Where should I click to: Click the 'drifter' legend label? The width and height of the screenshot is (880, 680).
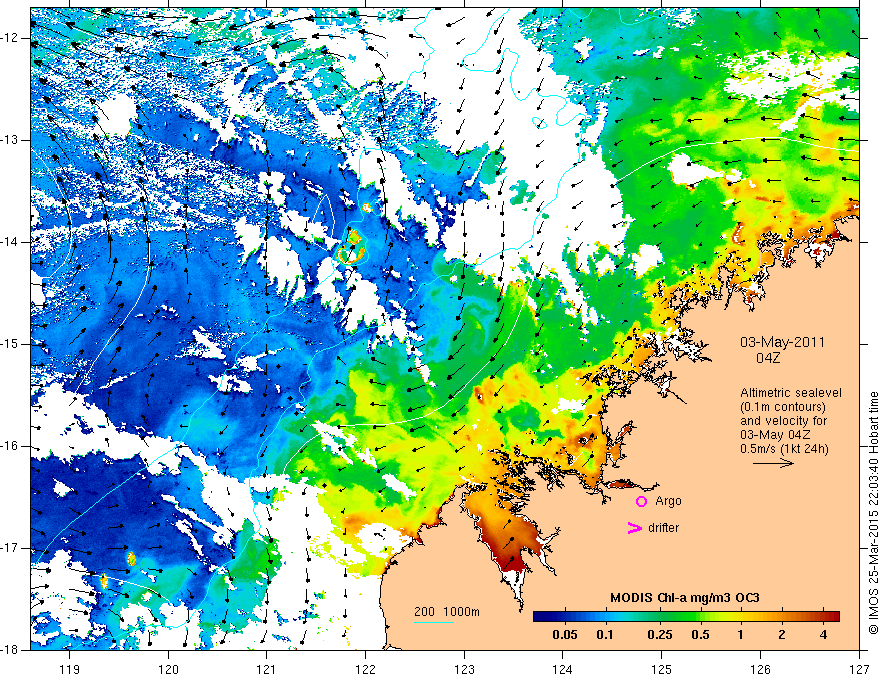click(663, 528)
